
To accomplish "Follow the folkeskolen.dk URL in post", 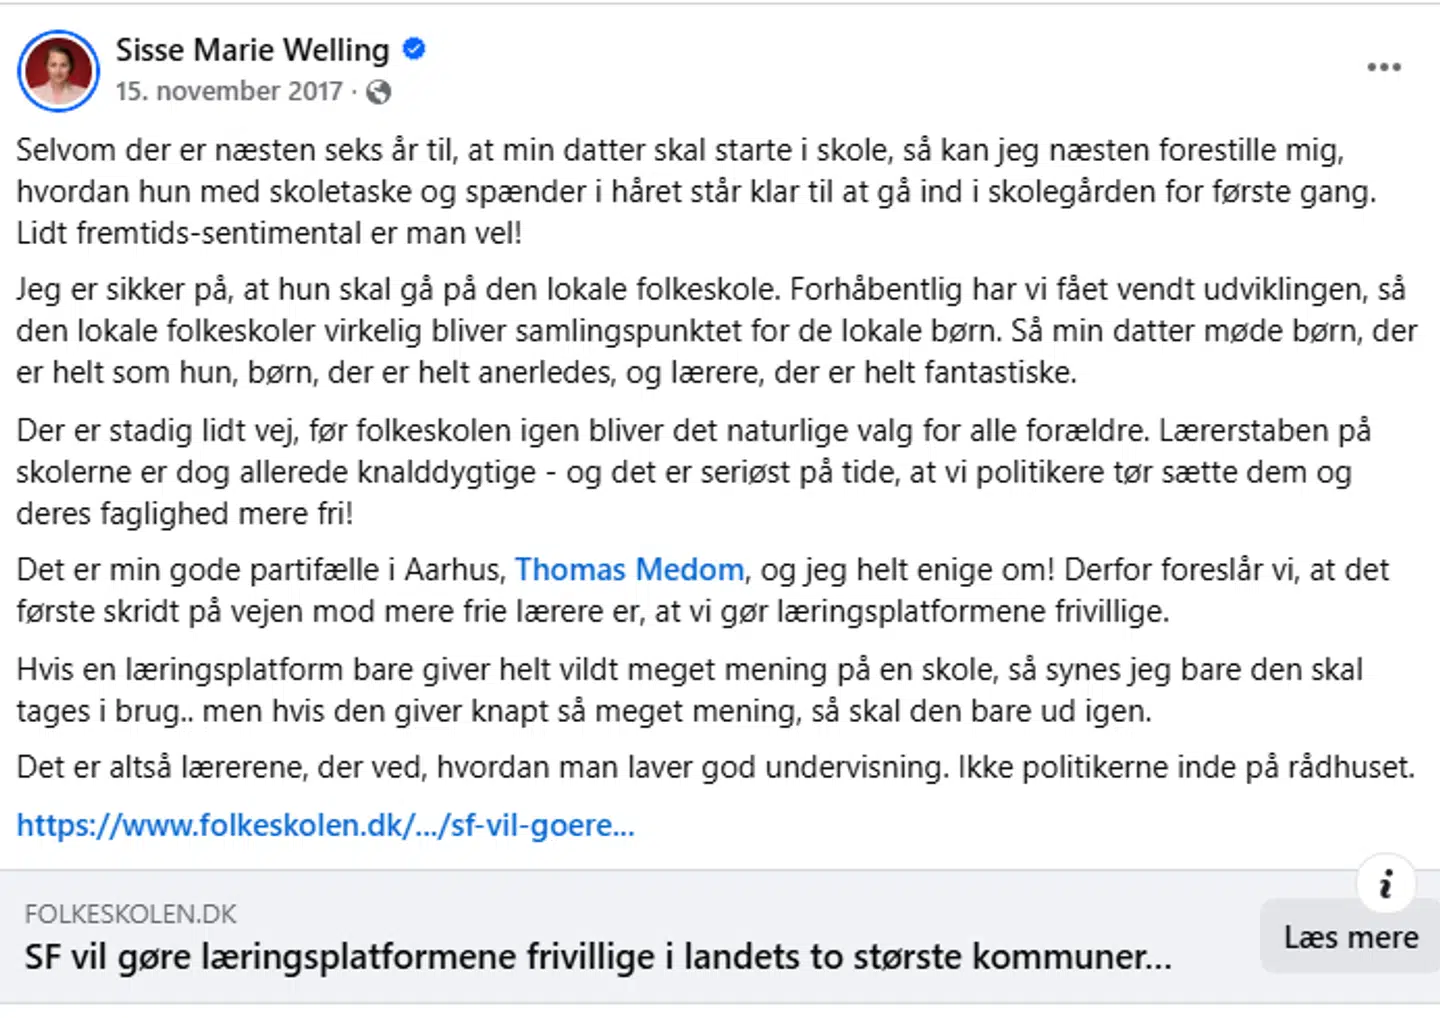I will click(x=325, y=825).
